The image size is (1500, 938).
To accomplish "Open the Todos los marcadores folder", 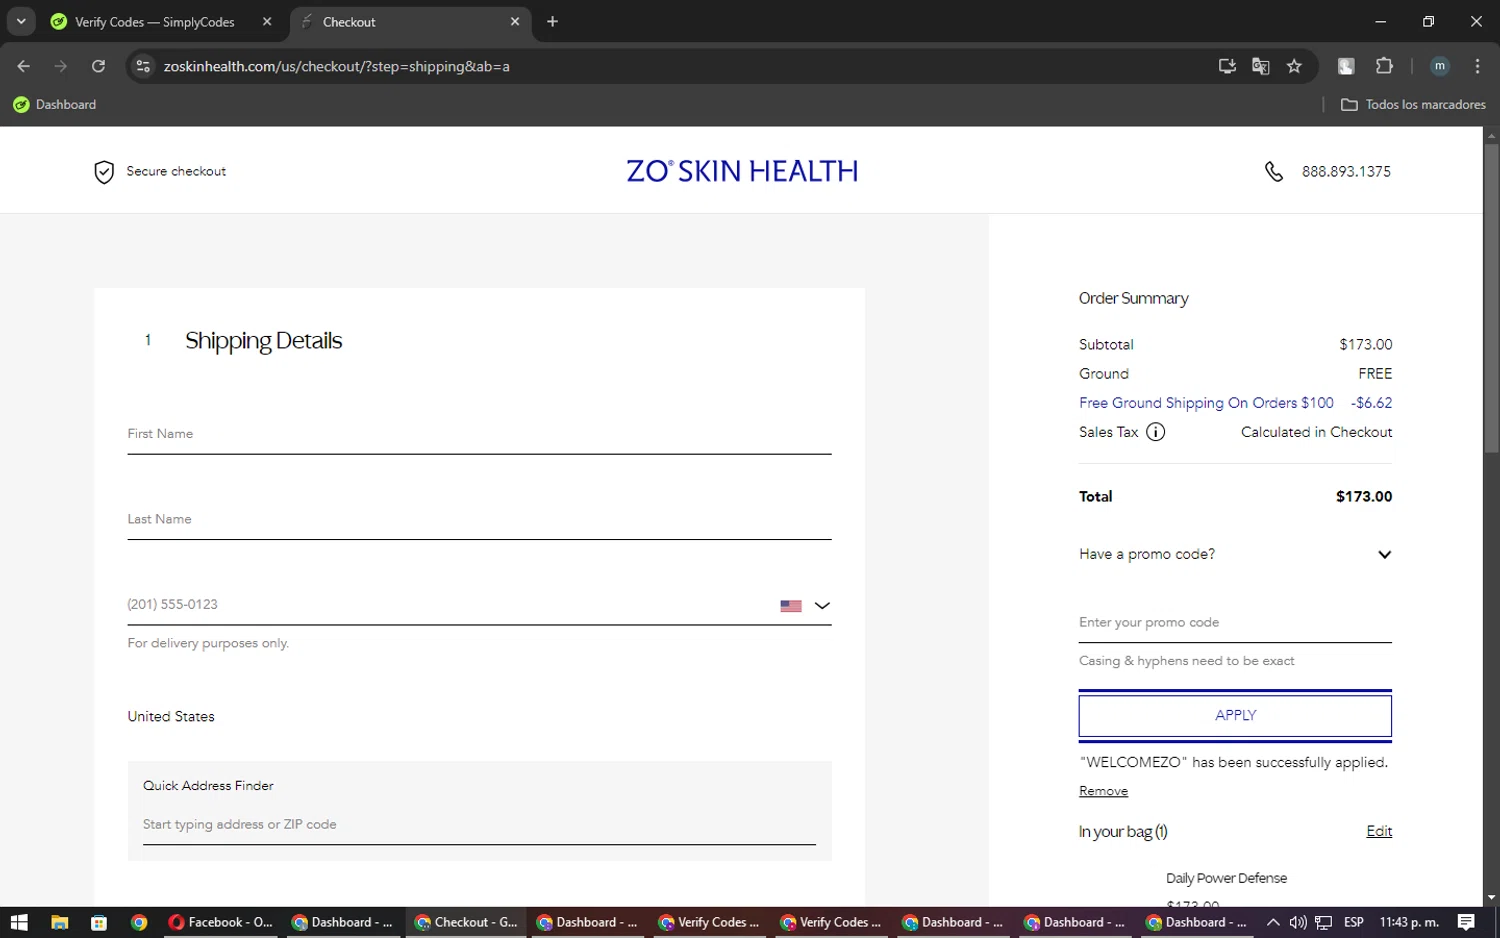I will coord(1413,104).
